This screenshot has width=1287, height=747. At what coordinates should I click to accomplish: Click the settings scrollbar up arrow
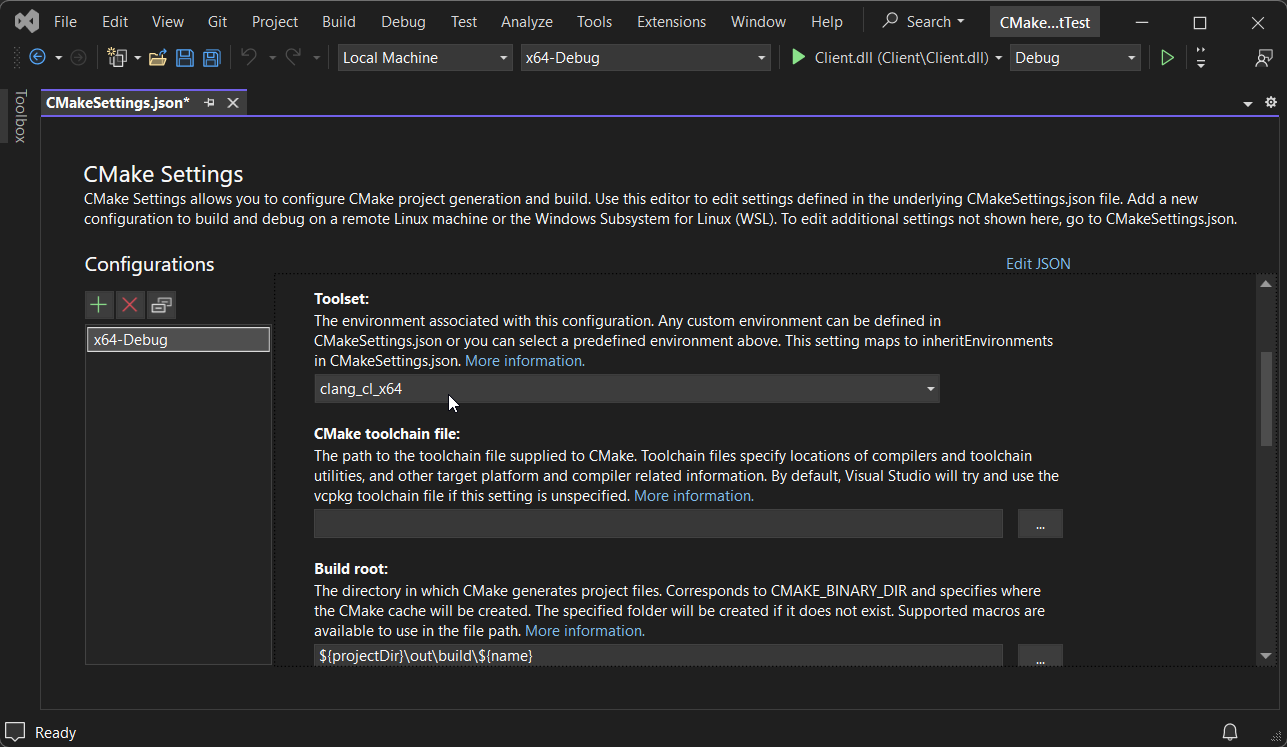[1266, 285]
